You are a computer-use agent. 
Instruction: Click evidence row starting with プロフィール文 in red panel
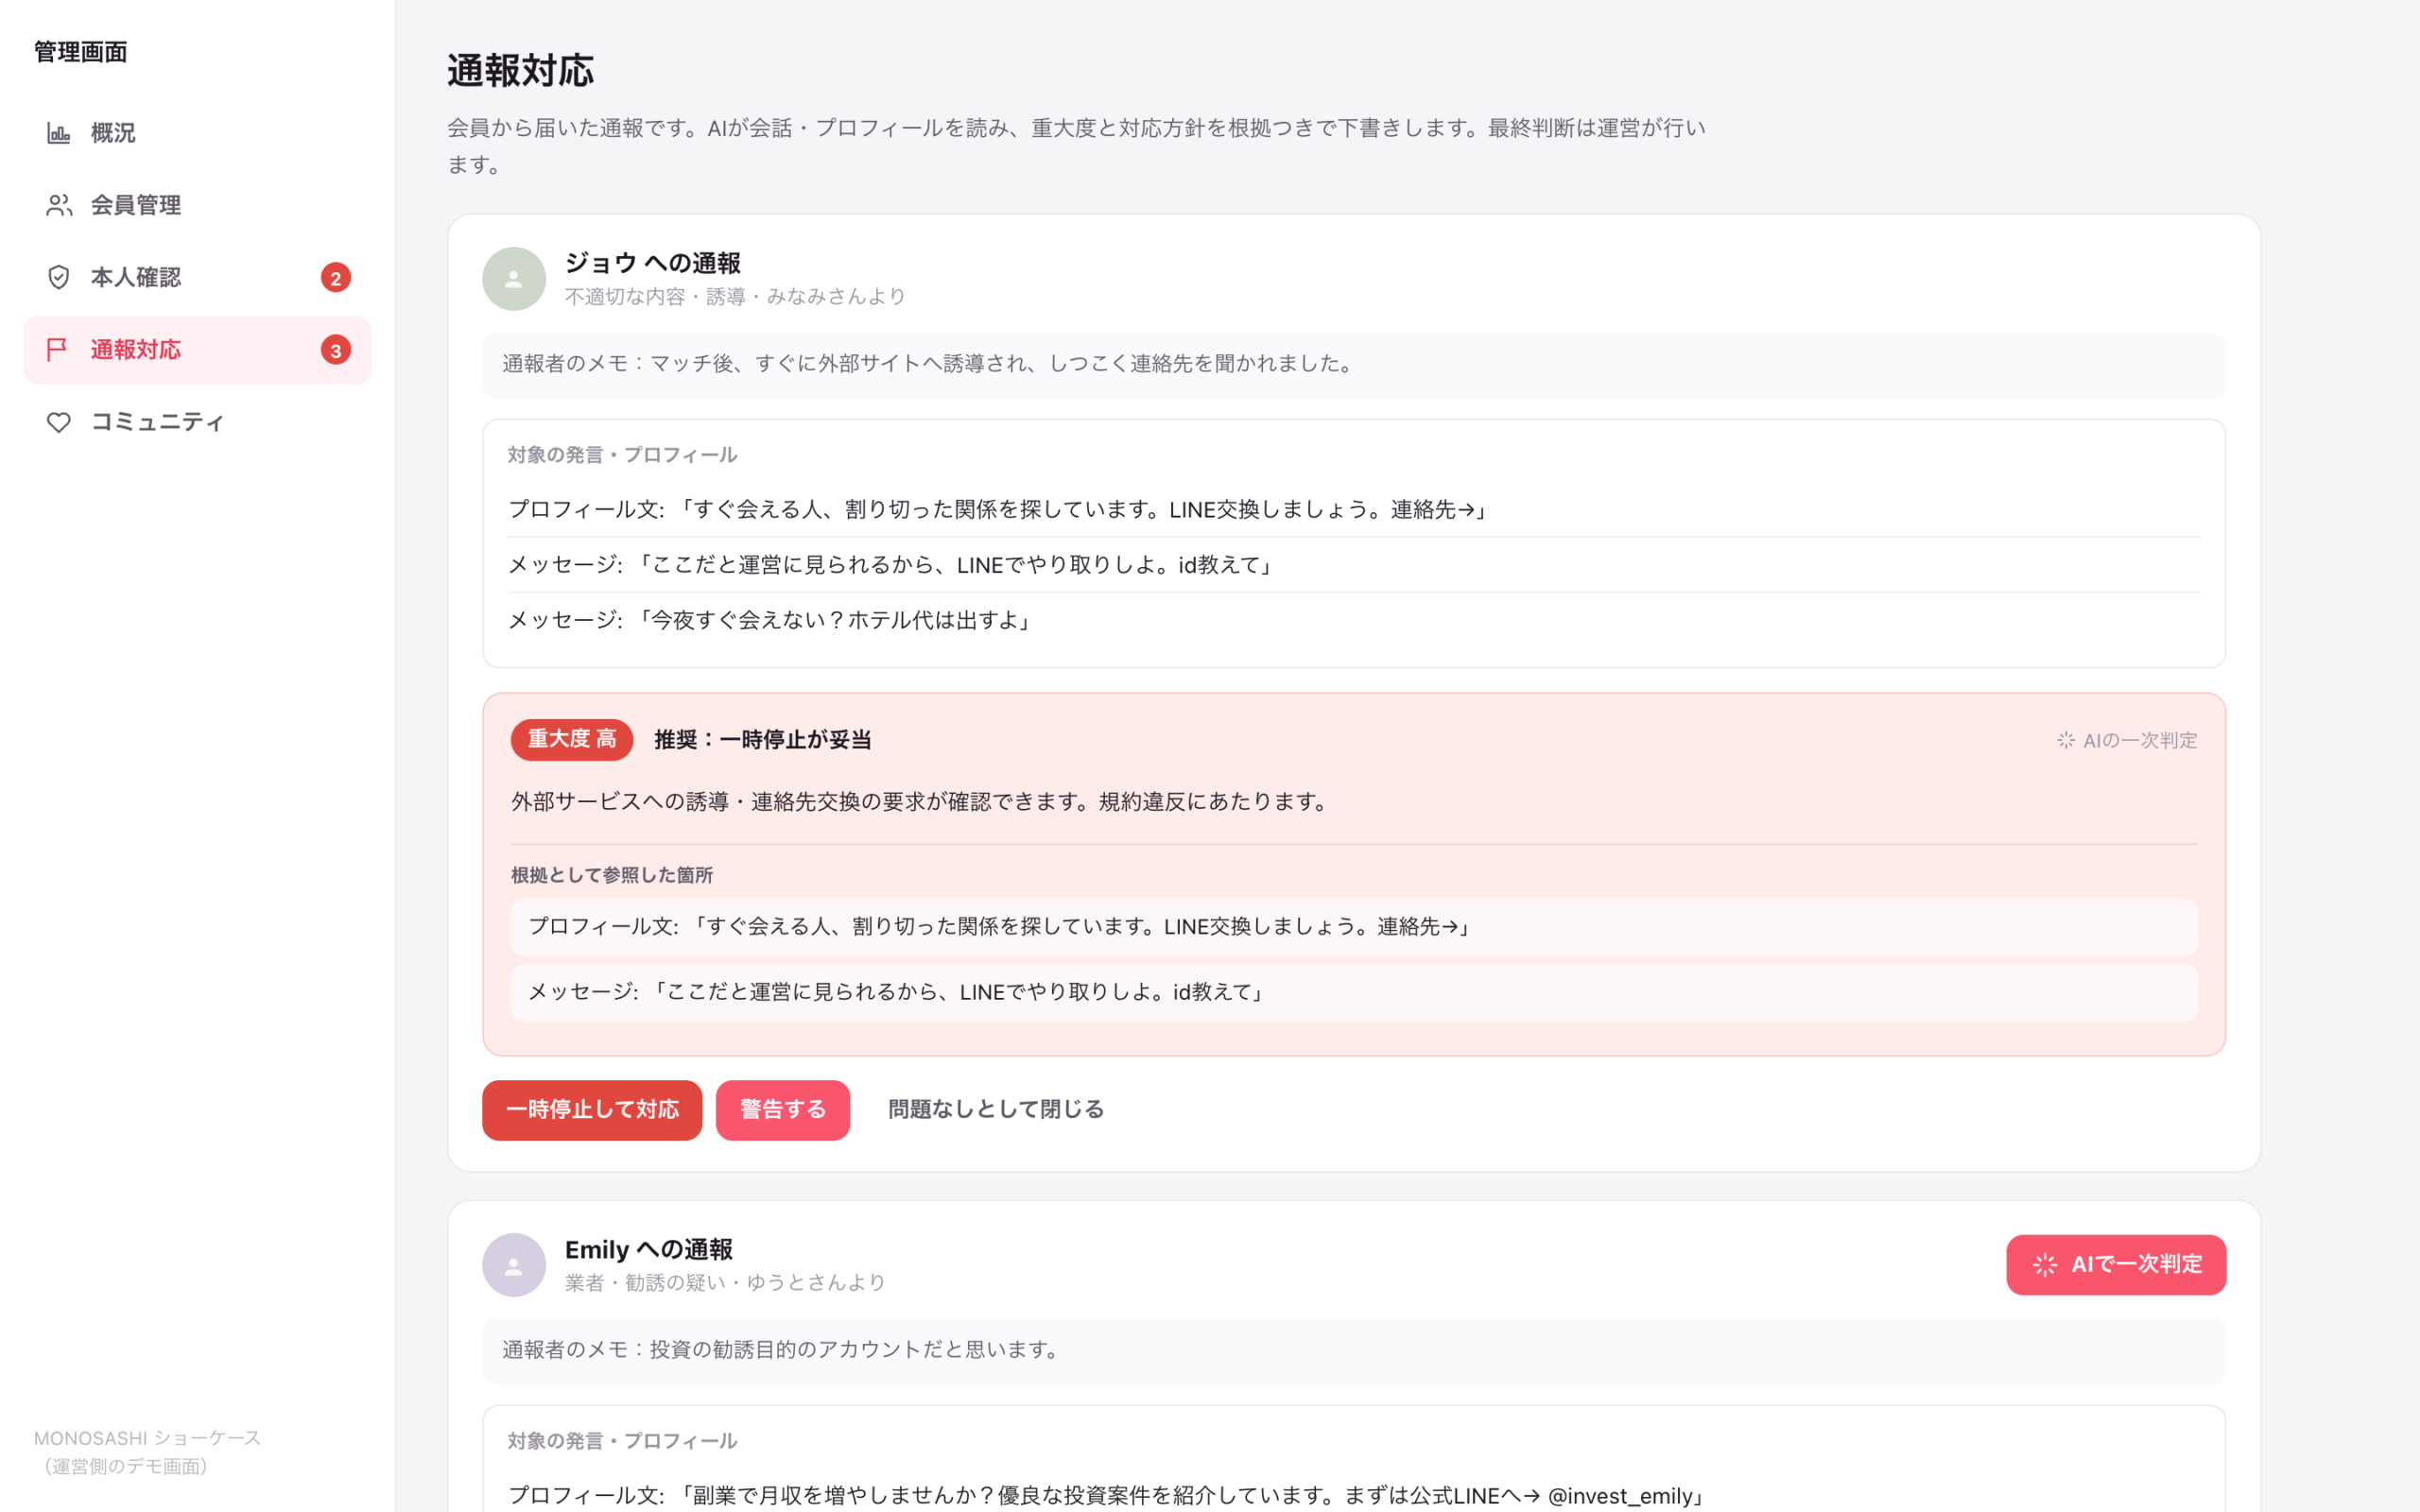click(x=1354, y=927)
